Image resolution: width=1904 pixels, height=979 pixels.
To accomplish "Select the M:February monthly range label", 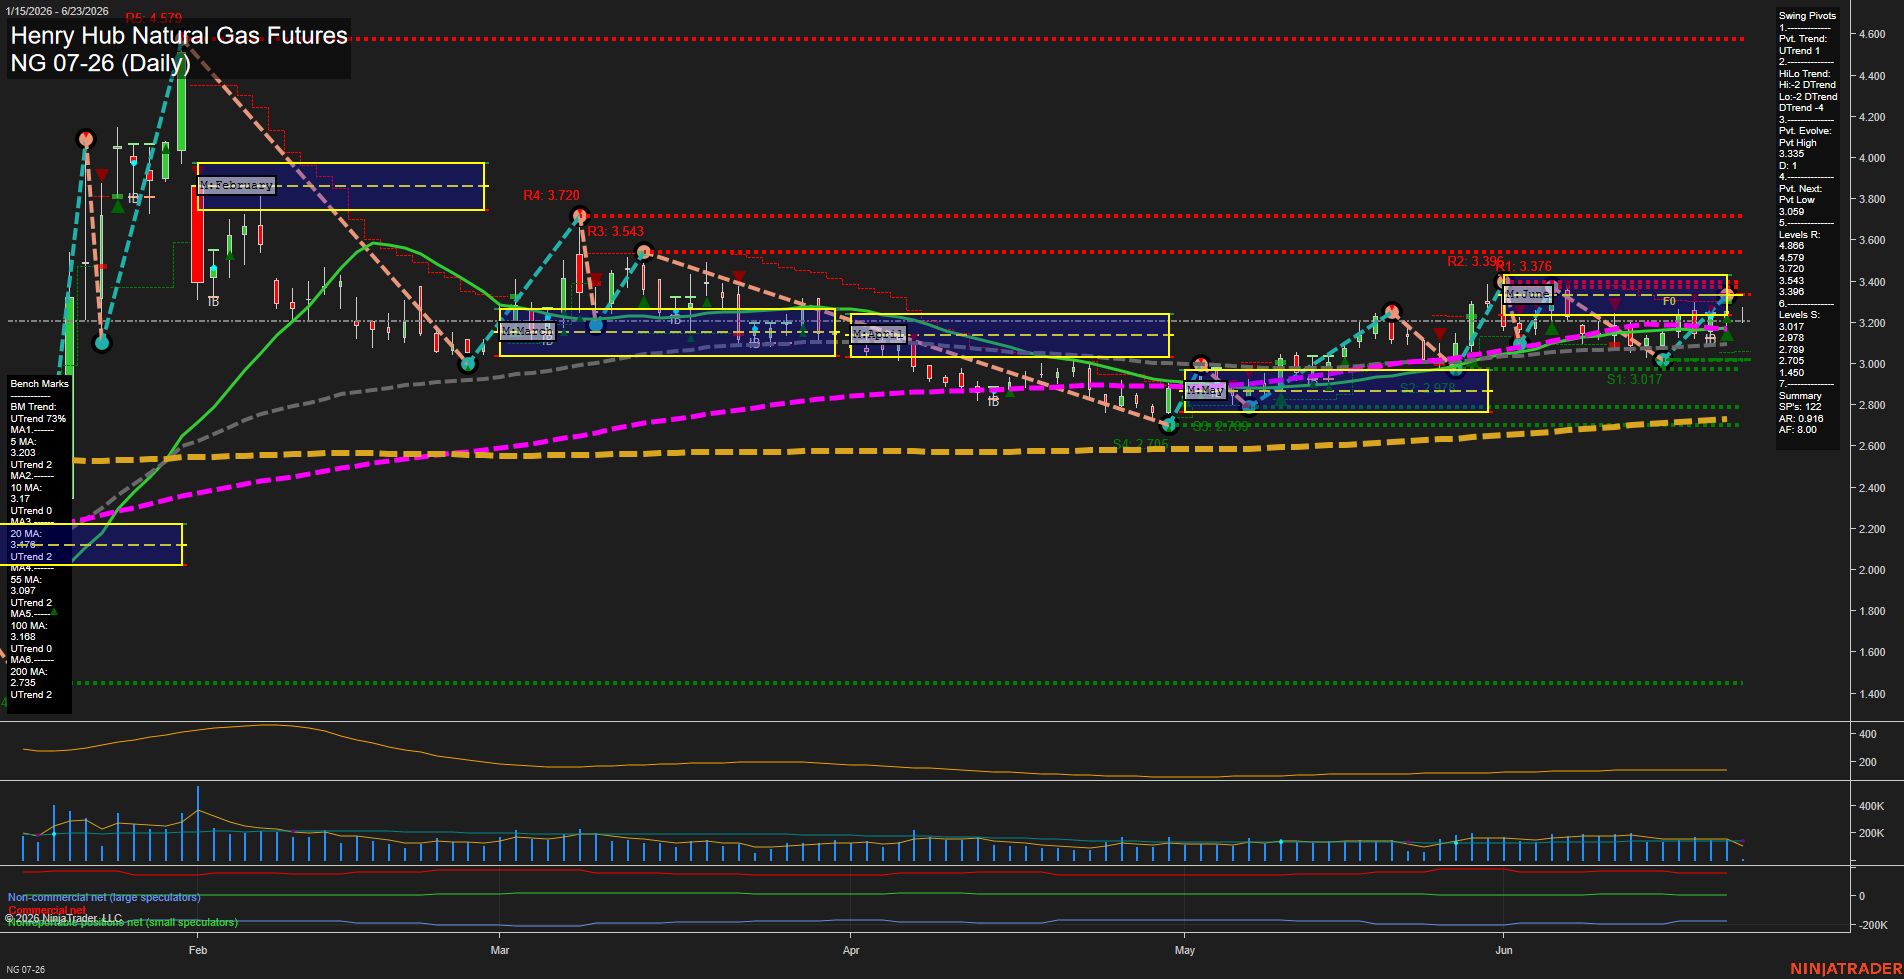I will pyautogui.click(x=236, y=185).
